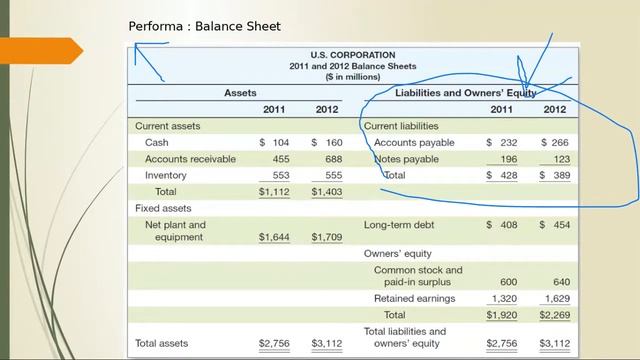Click Accounts payable value '$ 266'
This screenshot has height=360, width=640.
tap(555, 142)
